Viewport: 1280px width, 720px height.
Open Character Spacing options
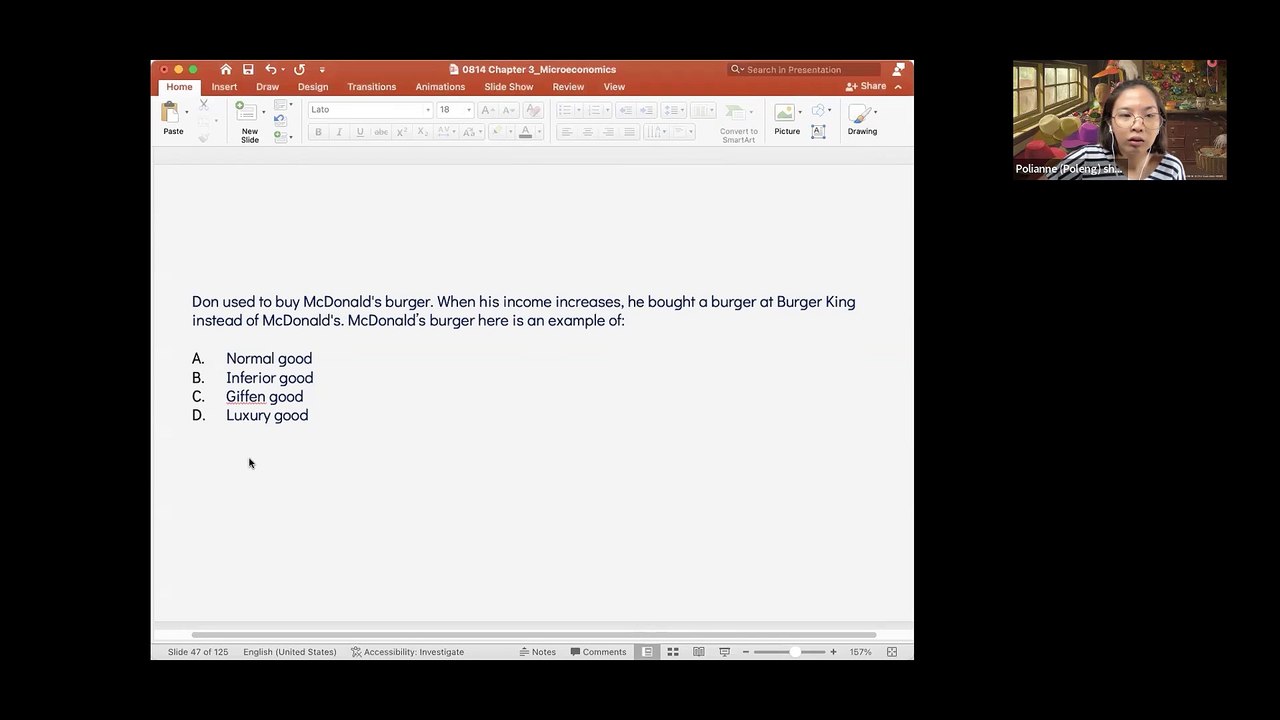tap(446, 132)
